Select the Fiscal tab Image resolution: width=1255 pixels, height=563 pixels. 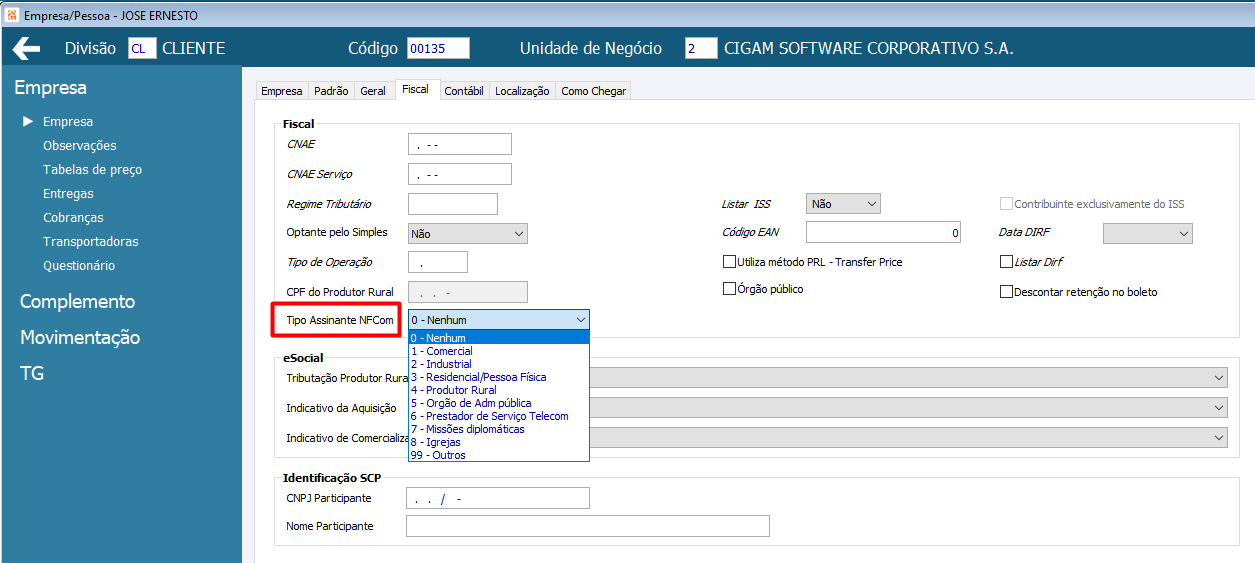point(415,89)
